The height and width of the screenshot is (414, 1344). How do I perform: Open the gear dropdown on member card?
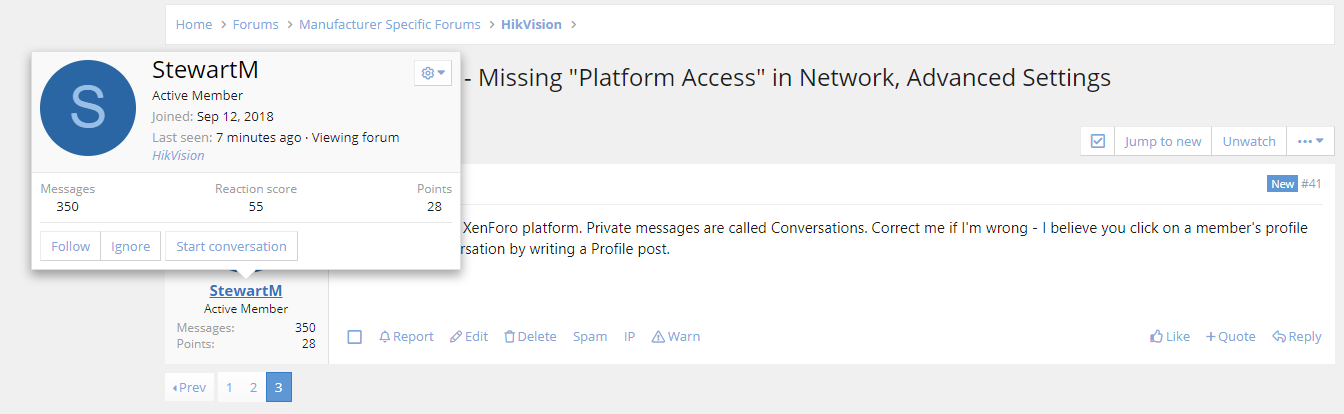pyautogui.click(x=432, y=73)
